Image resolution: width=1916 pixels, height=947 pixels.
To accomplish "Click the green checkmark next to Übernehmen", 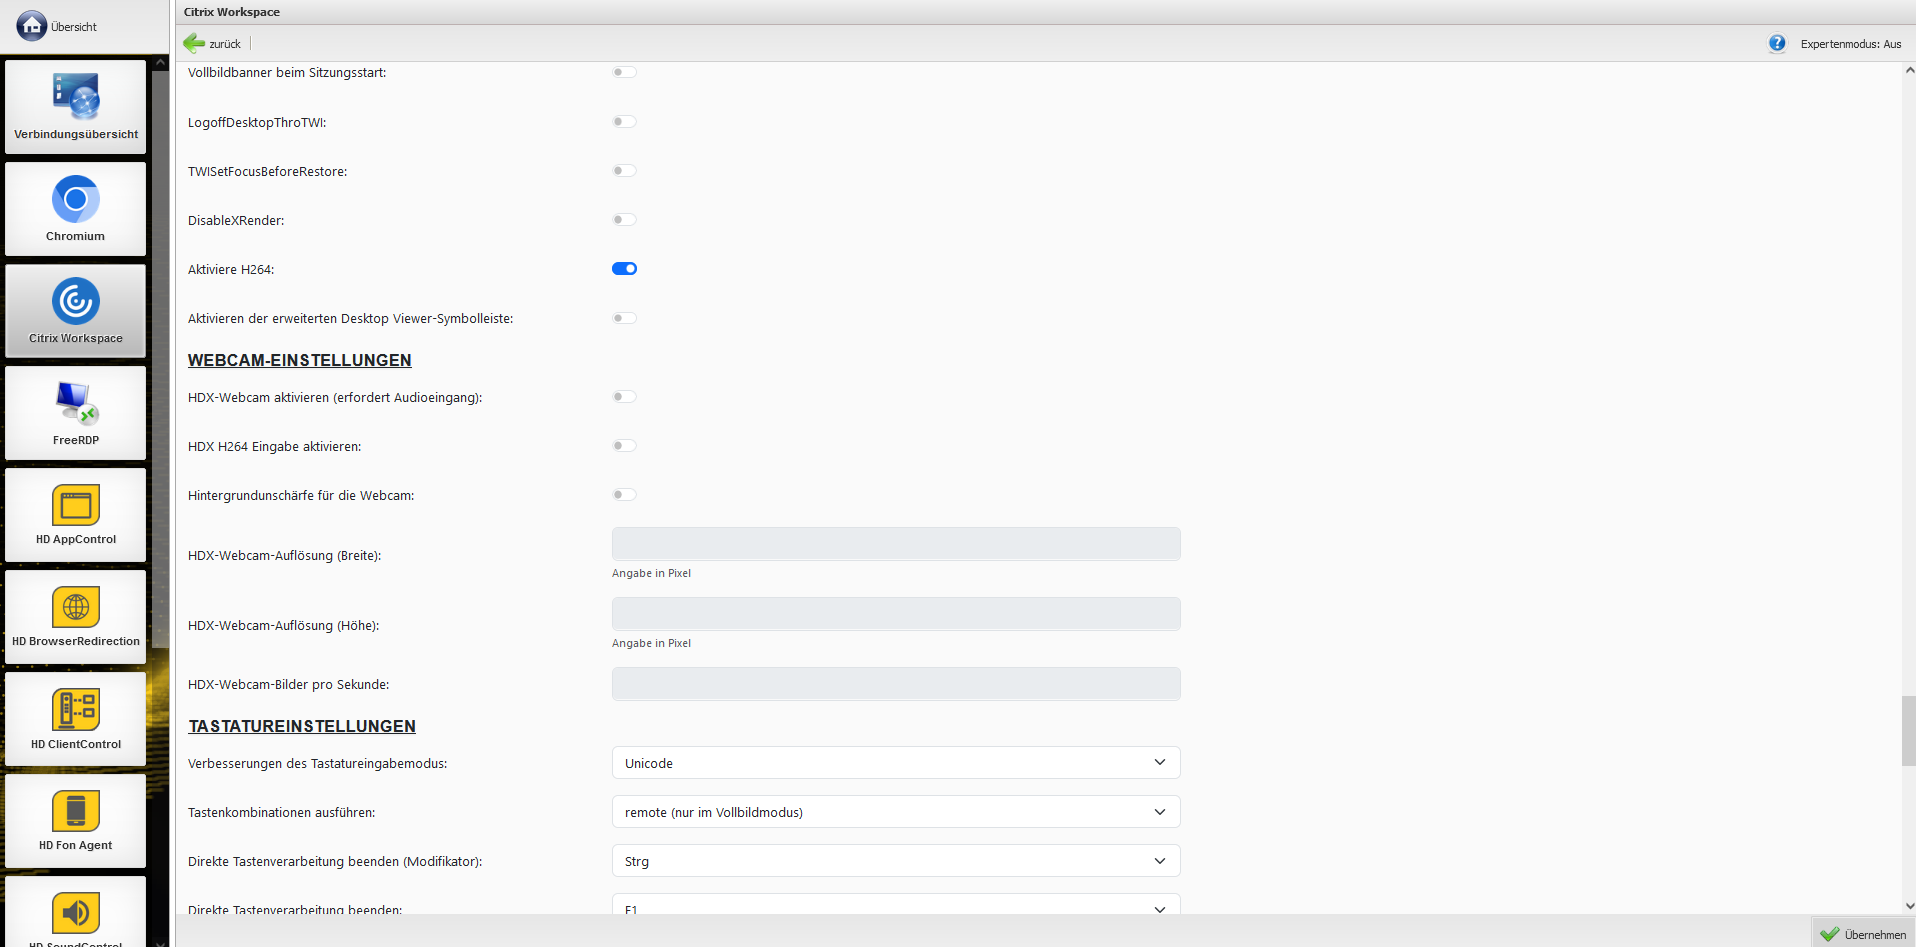I will click(x=1830, y=934).
